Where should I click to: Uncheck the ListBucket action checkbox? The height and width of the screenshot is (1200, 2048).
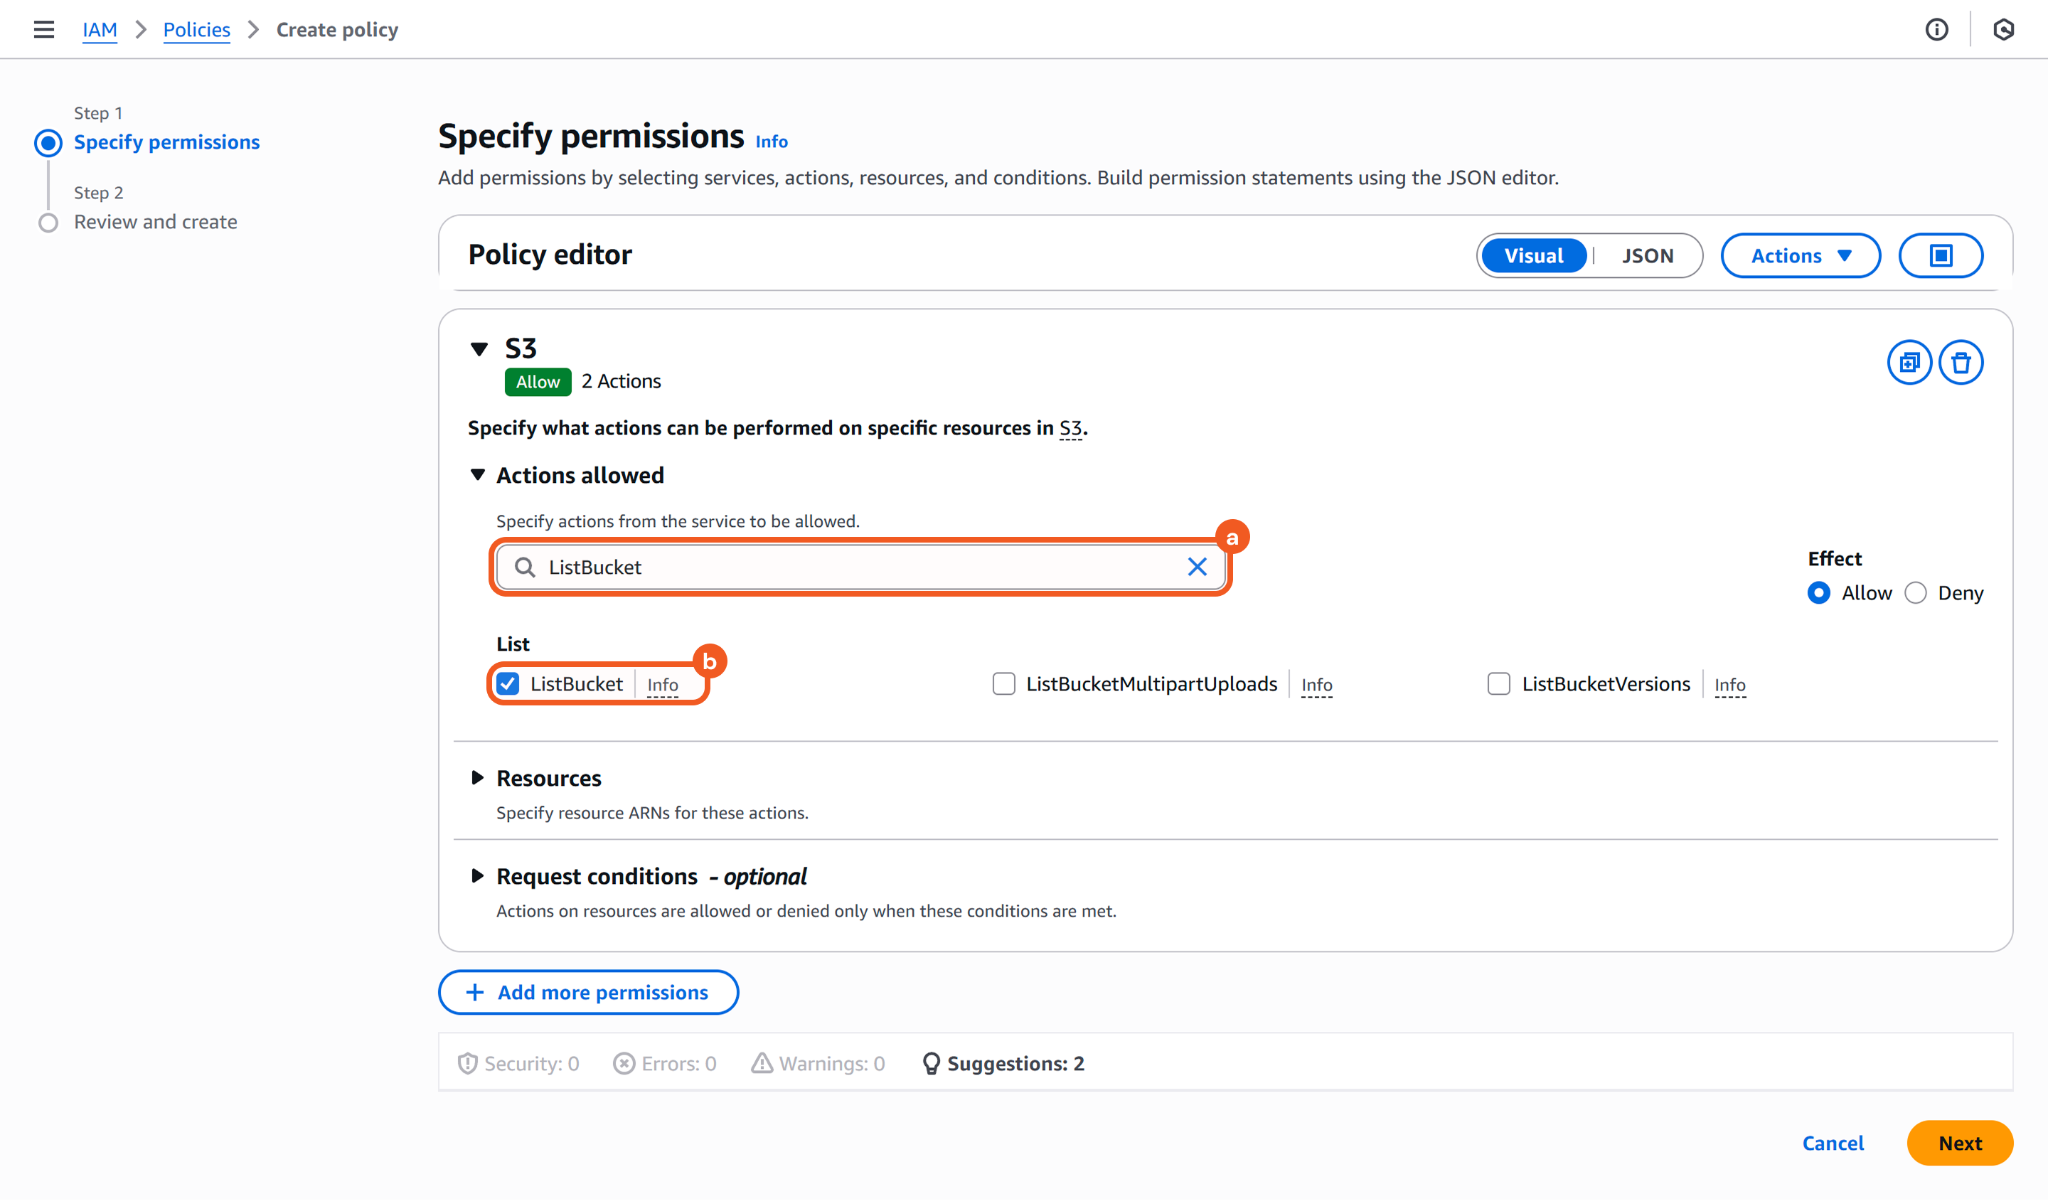point(508,684)
